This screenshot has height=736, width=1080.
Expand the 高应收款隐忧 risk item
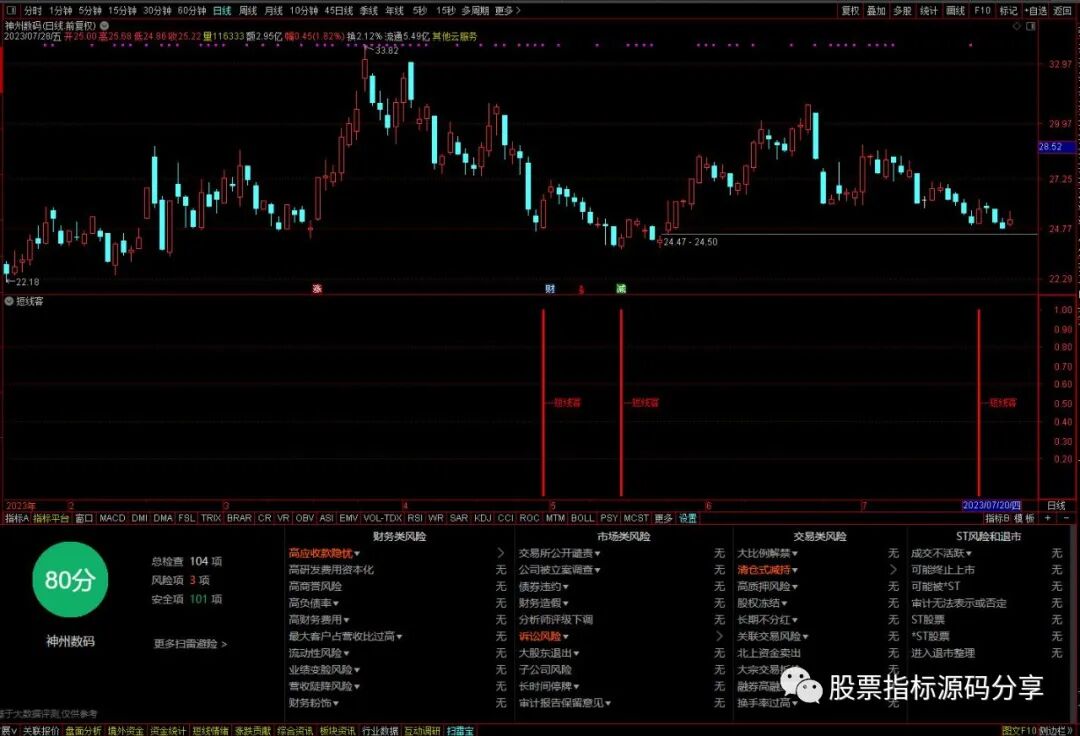pos(324,553)
